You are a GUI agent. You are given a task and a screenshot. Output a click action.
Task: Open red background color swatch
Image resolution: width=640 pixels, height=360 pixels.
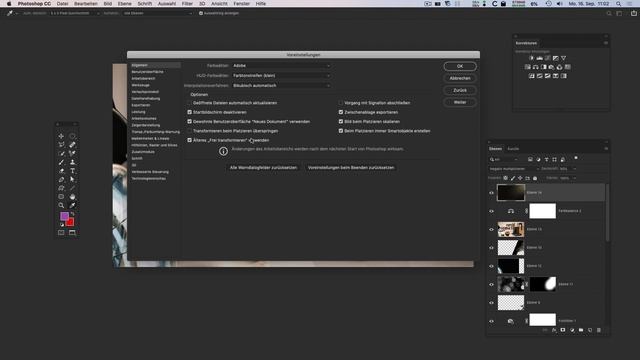click(71, 222)
